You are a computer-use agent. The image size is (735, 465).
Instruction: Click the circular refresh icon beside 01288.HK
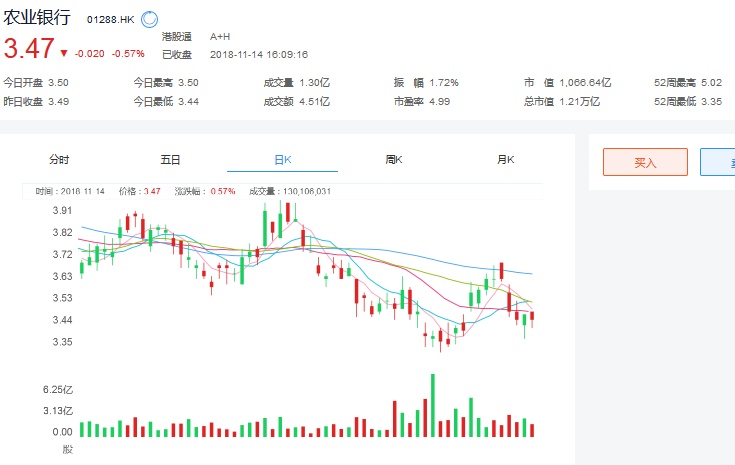click(x=149, y=18)
